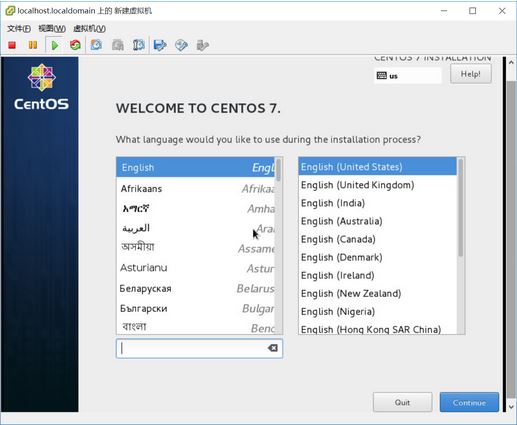The height and width of the screenshot is (425, 517).
Task: Click the USB device connect icon
Action: tap(202, 45)
